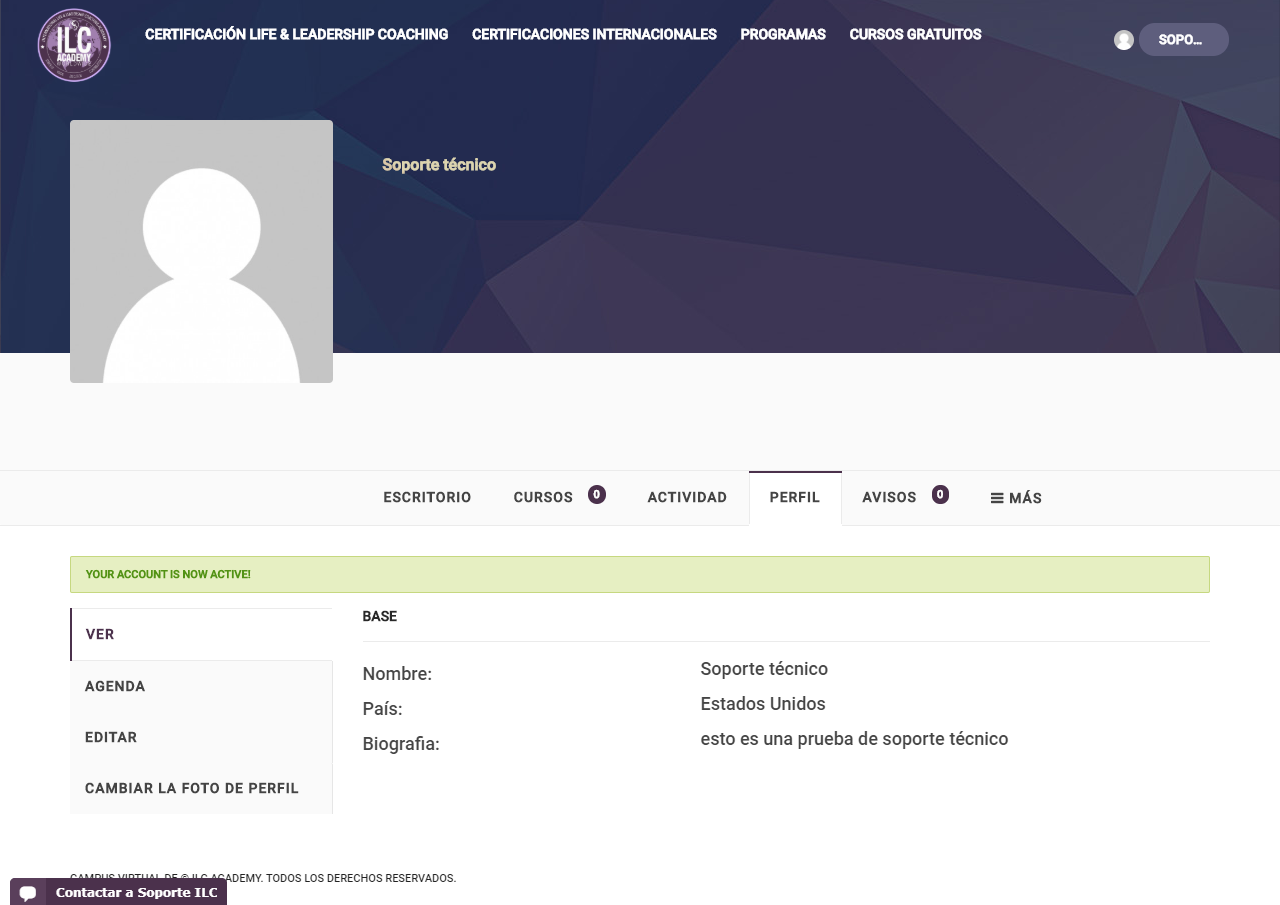
Task: Switch to the Escritorio tab
Action: (x=427, y=498)
